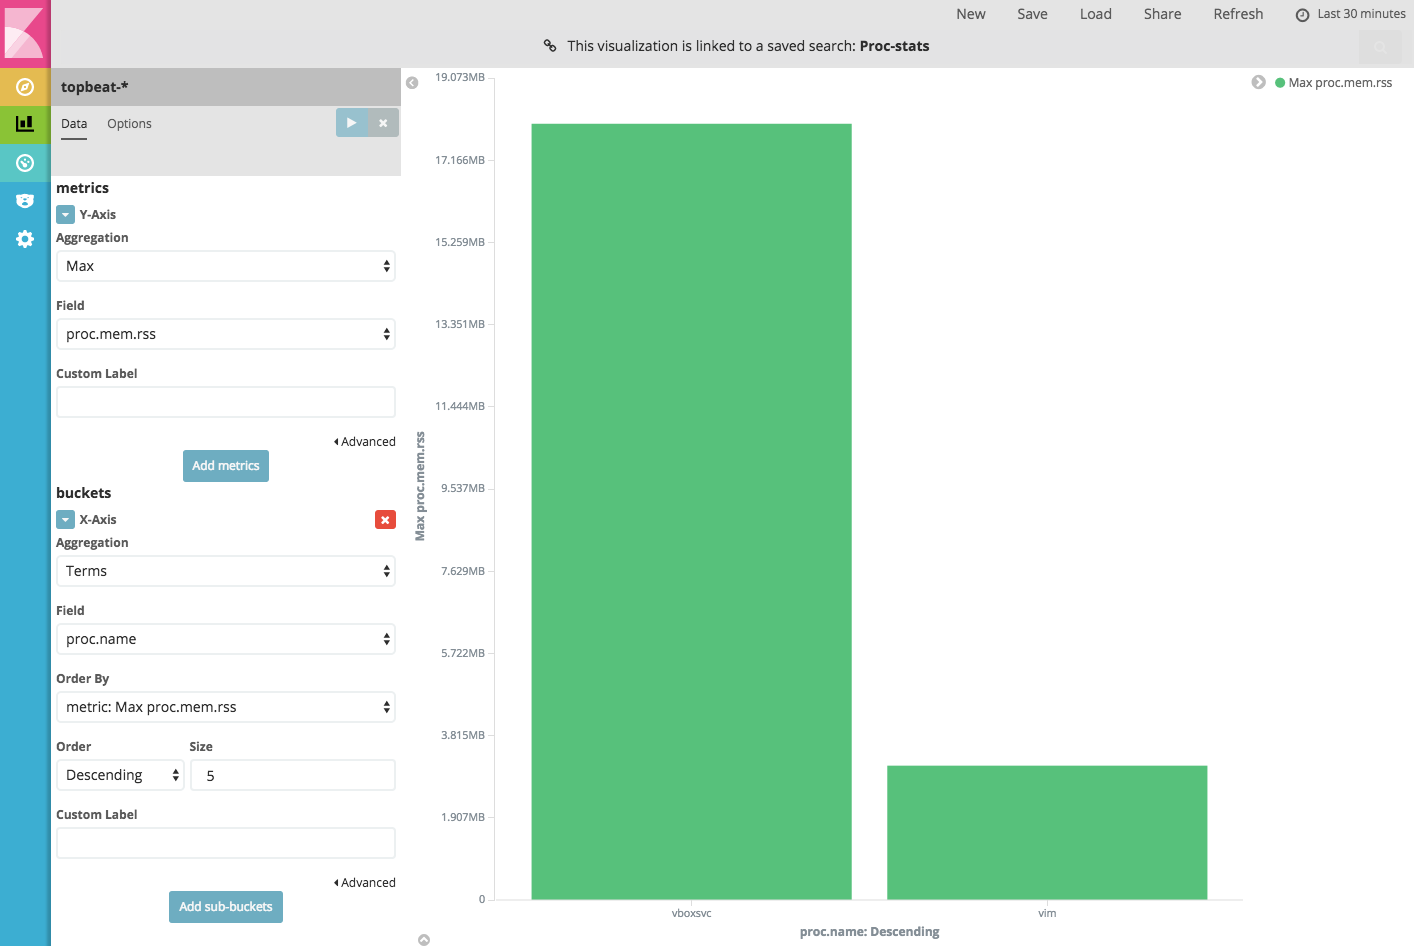
Task: Click Load in the top menu
Action: coord(1096,14)
